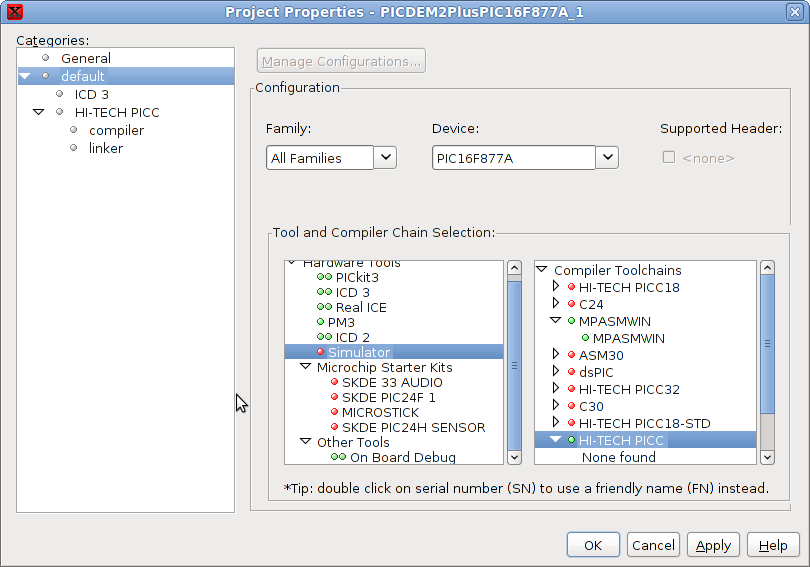Click the red dot beside SKDE 33 AUDIO
Screen dimensions: 810x567
click(x=334, y=382)
